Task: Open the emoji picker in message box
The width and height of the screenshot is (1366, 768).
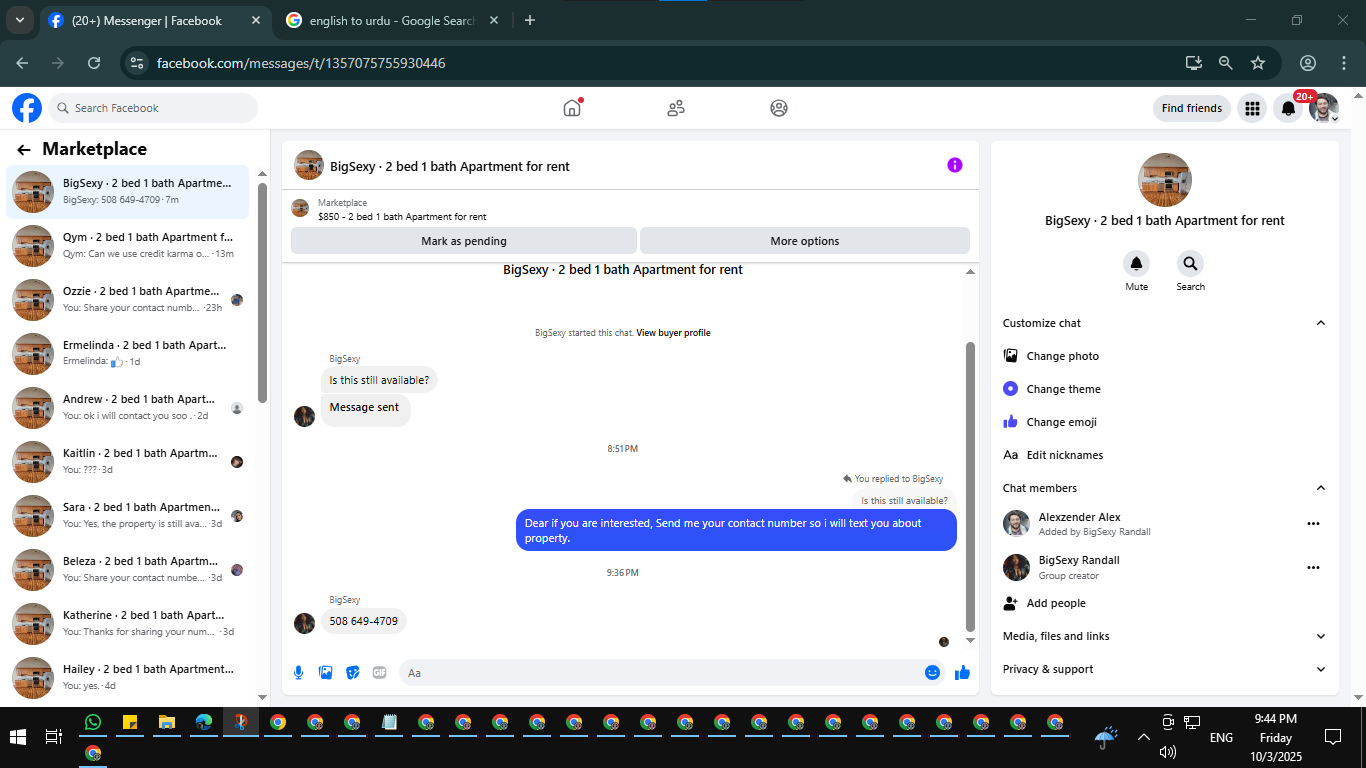Action: [932, 673]
